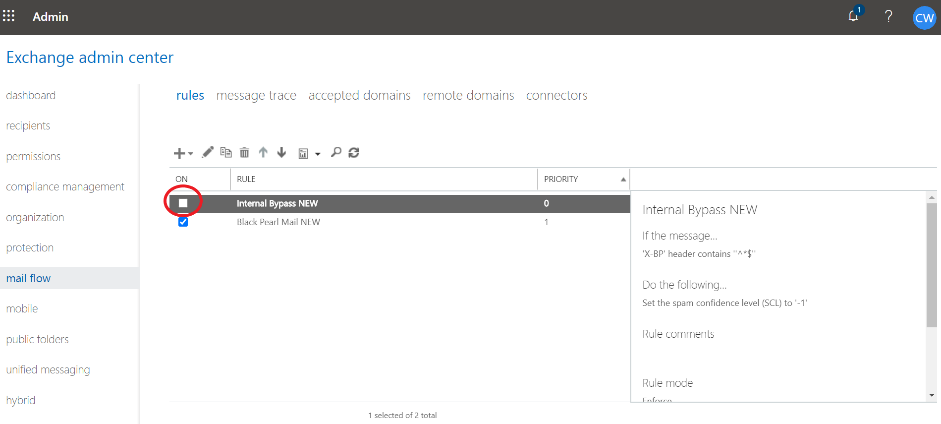
Task: Open organization section
Action: tap(35, 217)
